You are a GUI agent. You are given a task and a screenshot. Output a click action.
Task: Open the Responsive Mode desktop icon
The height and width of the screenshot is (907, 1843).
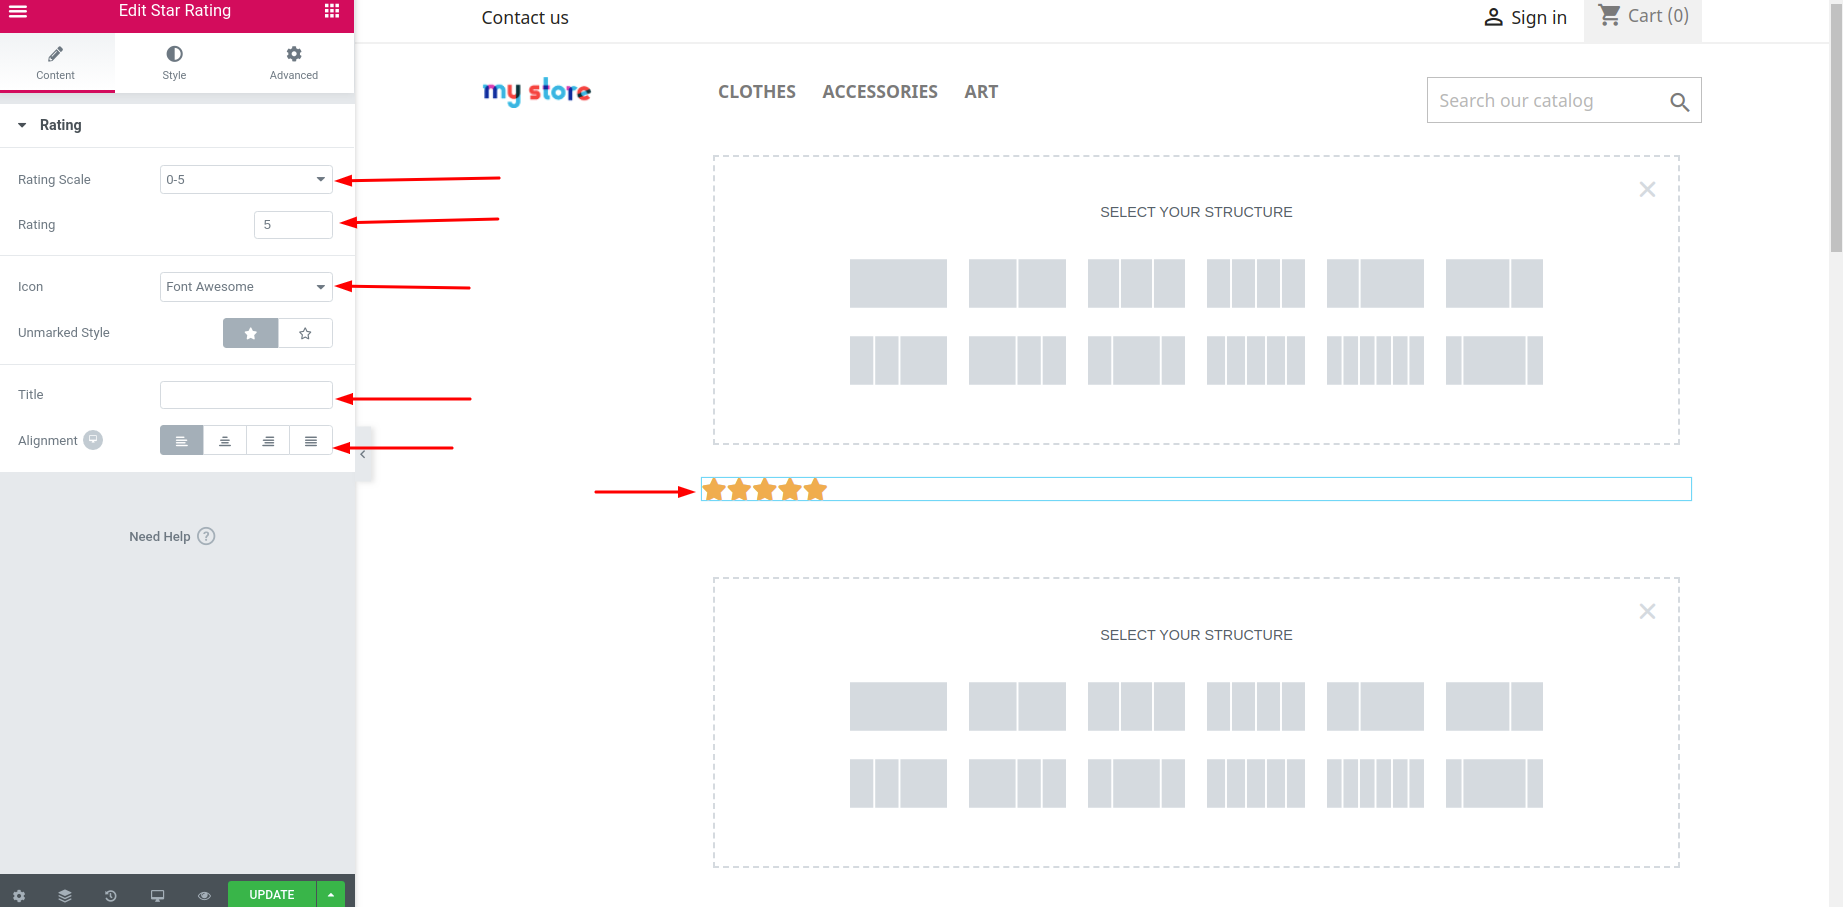(157, 896)
